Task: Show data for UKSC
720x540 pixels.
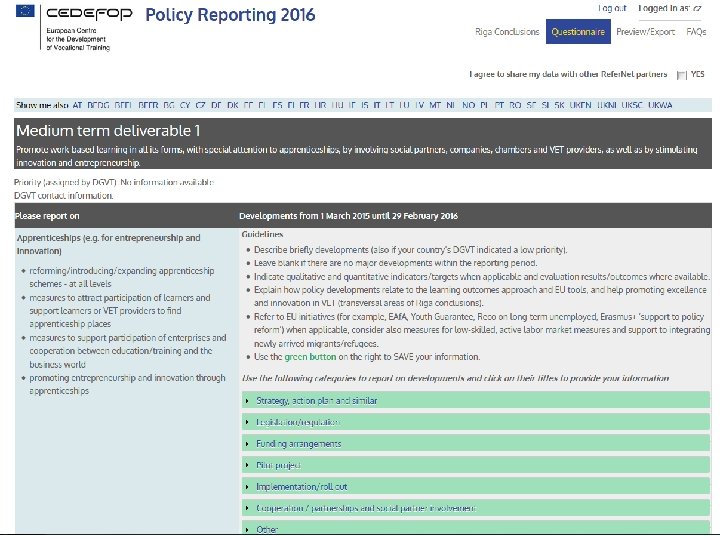Action: (x=632, y=105)
